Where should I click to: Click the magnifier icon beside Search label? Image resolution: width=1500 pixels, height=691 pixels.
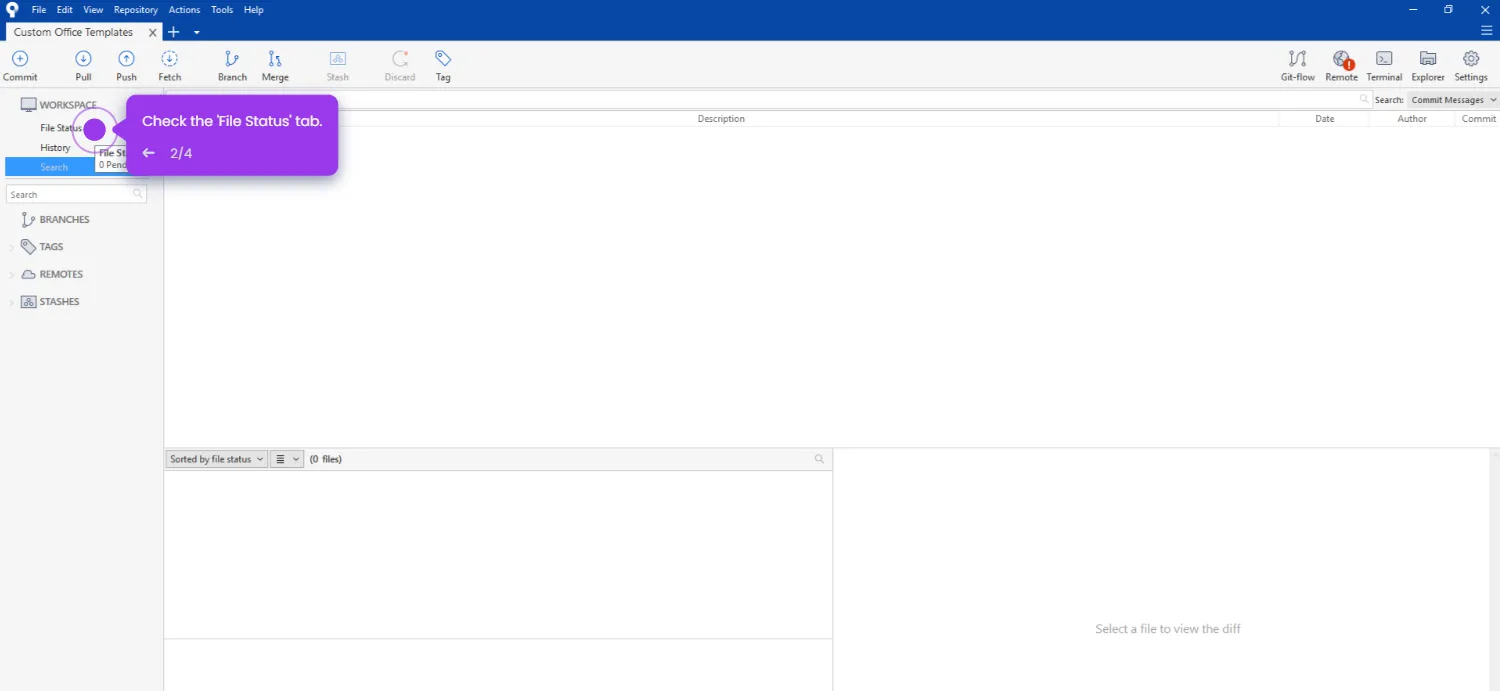tap(1365, 100)
